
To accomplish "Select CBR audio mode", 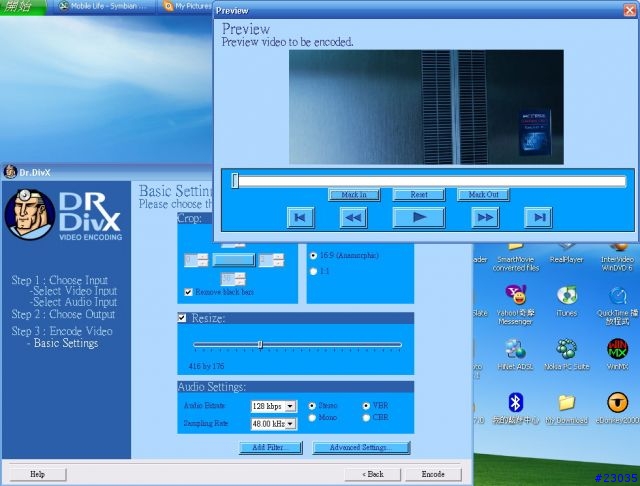I will [366, 417].
